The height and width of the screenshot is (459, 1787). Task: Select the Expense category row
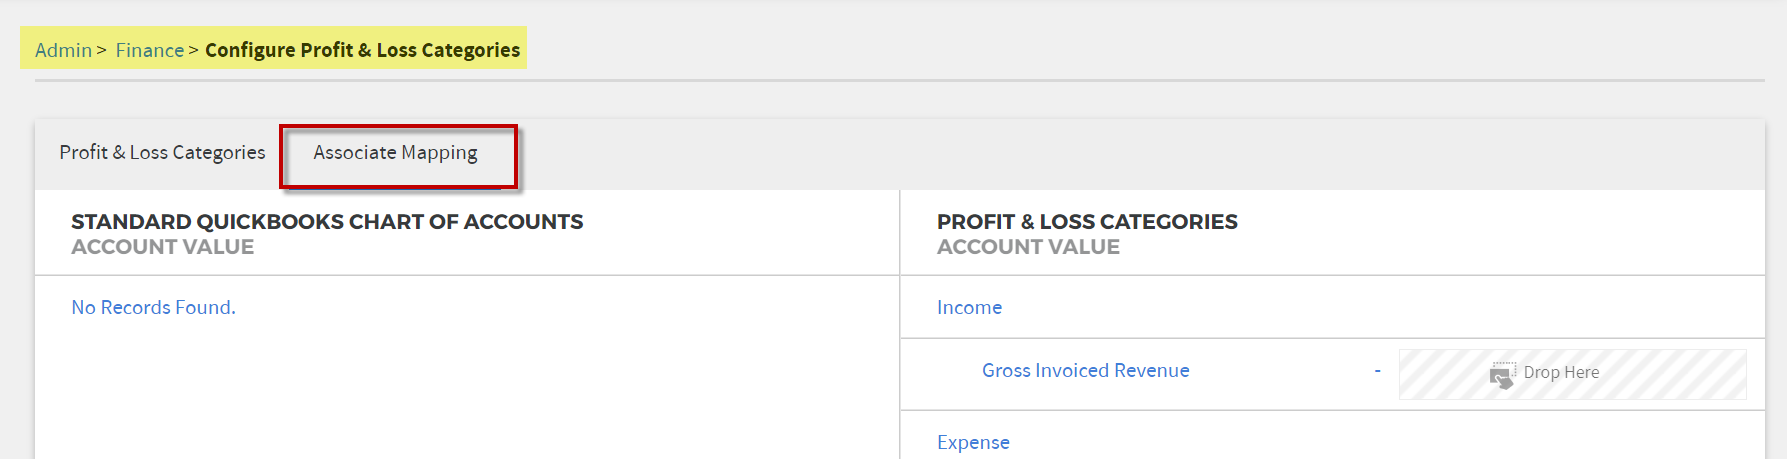click(1332, 441)
